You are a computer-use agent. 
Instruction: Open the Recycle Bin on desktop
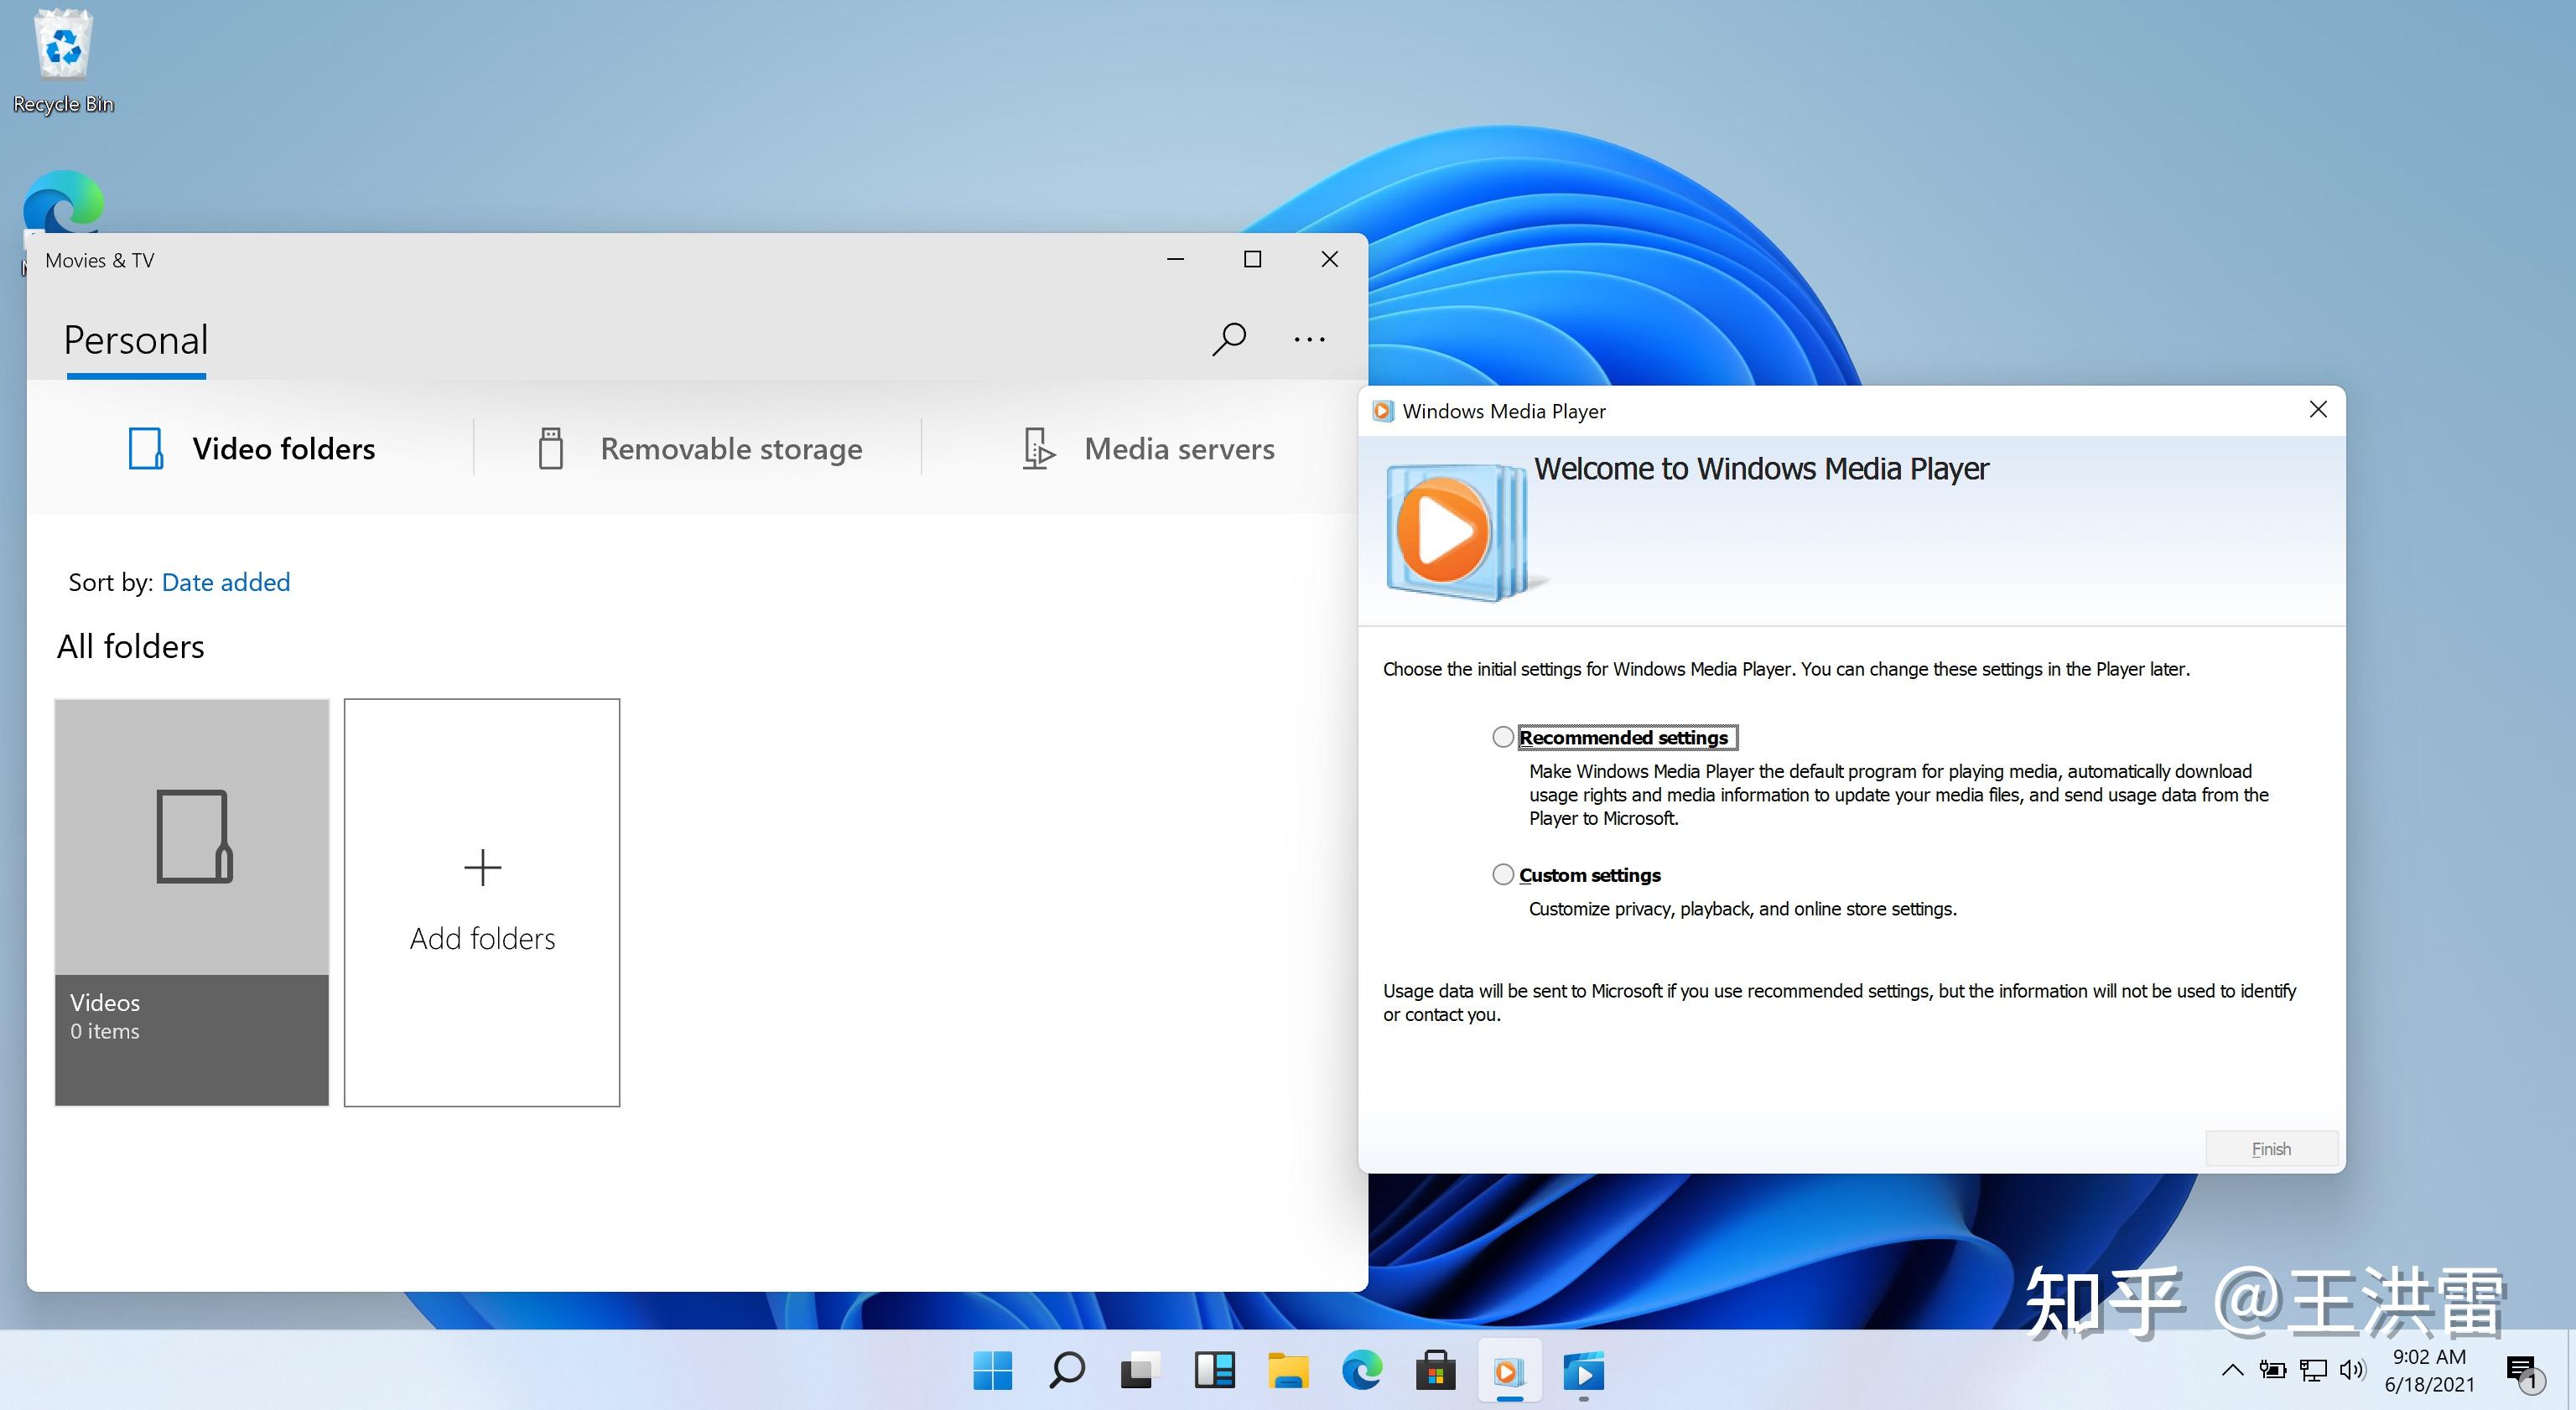point(63,62)
